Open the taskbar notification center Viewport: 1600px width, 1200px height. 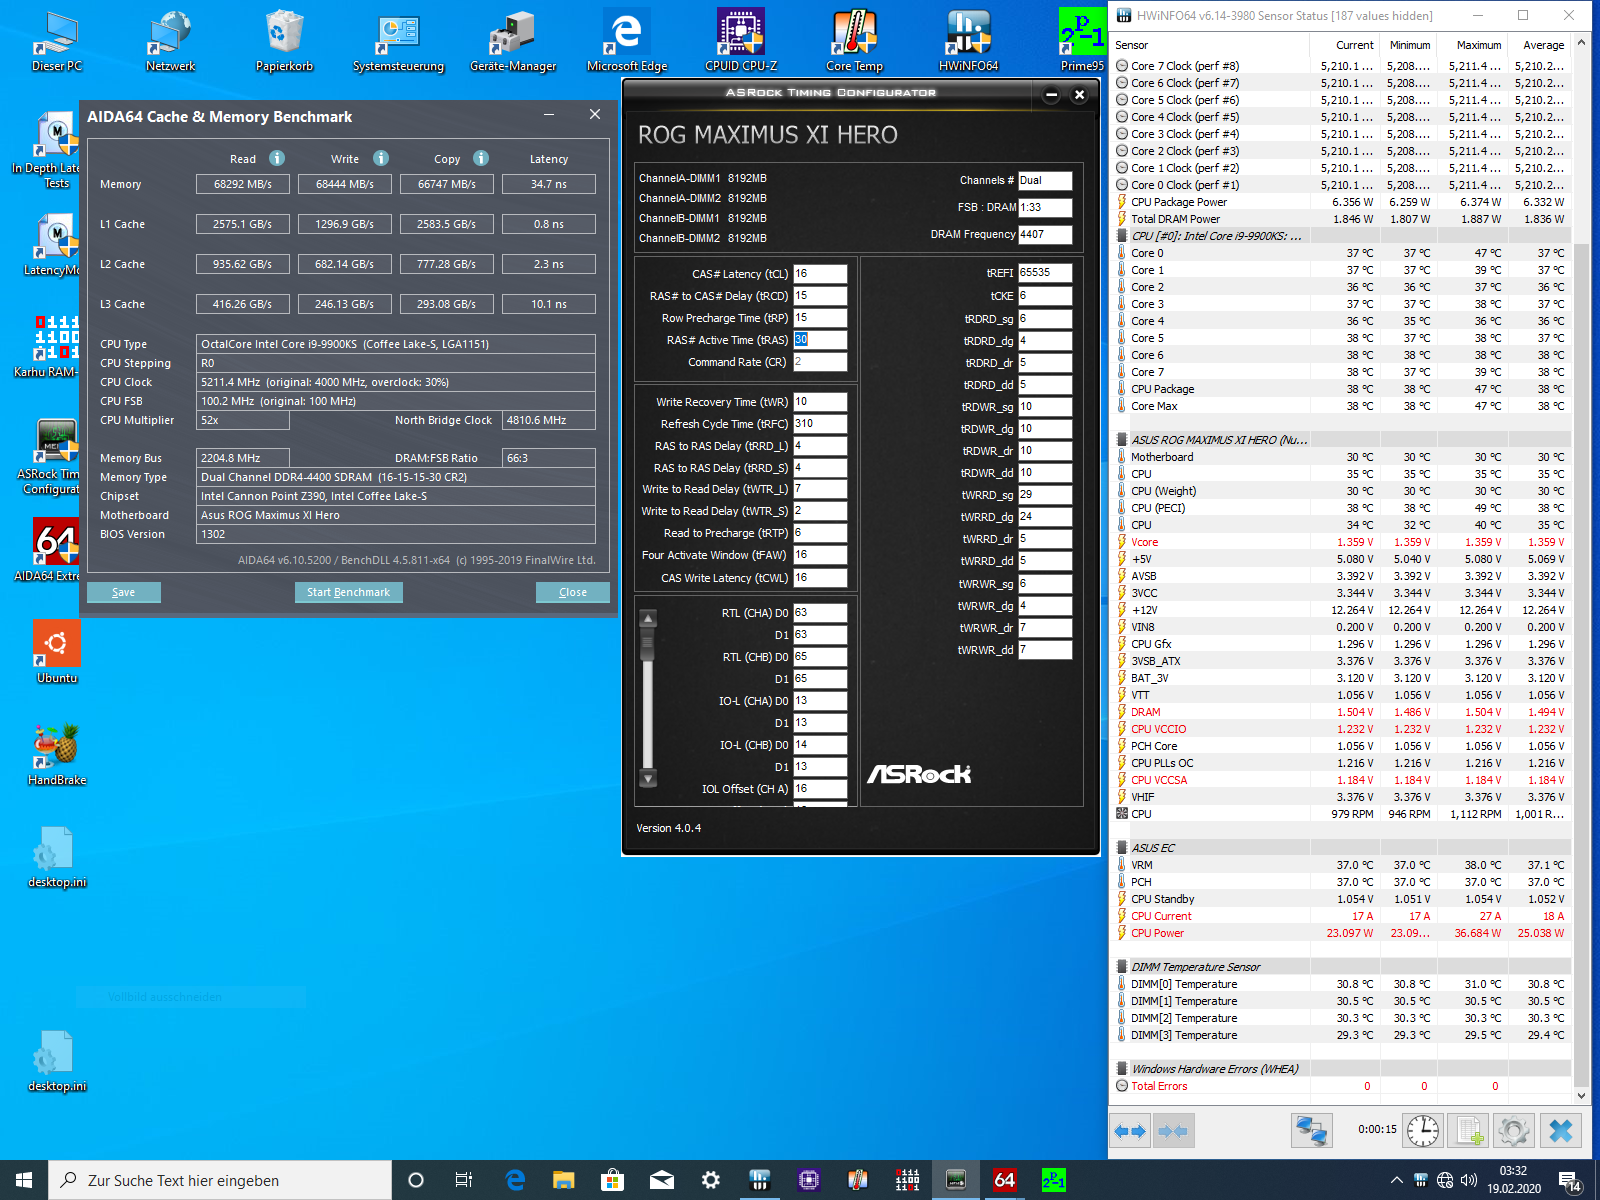(x=1569, y=1181)
